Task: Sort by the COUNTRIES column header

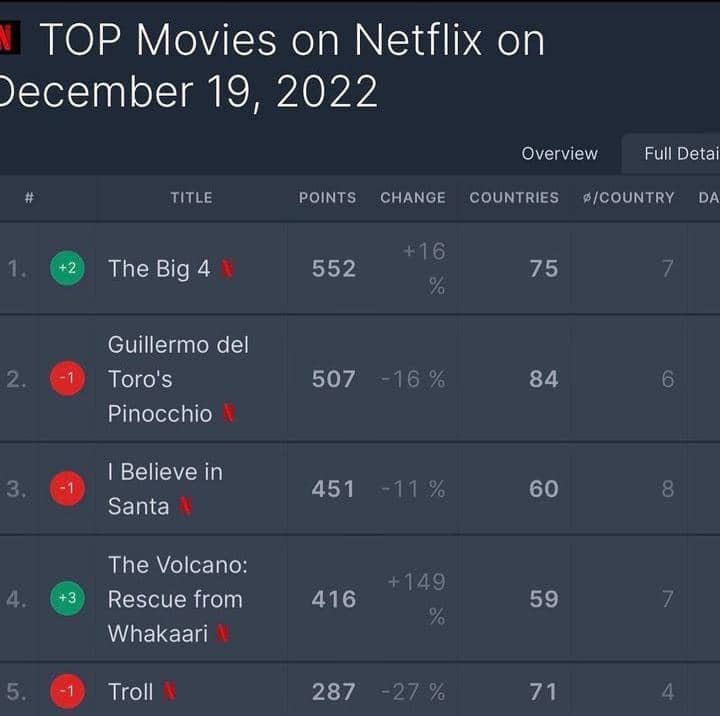Action: click(x=514, y=198)
